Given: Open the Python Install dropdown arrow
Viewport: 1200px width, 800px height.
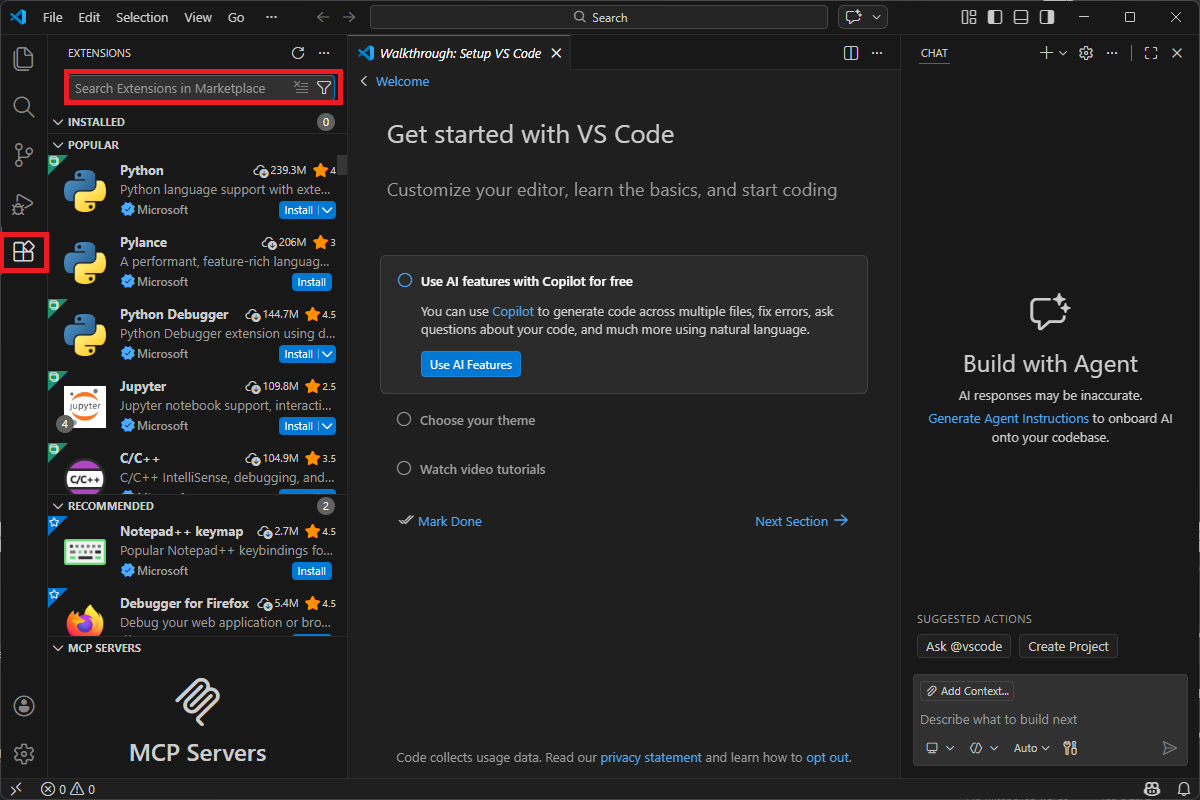Looking at the screenshot, I should pyautogui.click(x=327, y=210).
